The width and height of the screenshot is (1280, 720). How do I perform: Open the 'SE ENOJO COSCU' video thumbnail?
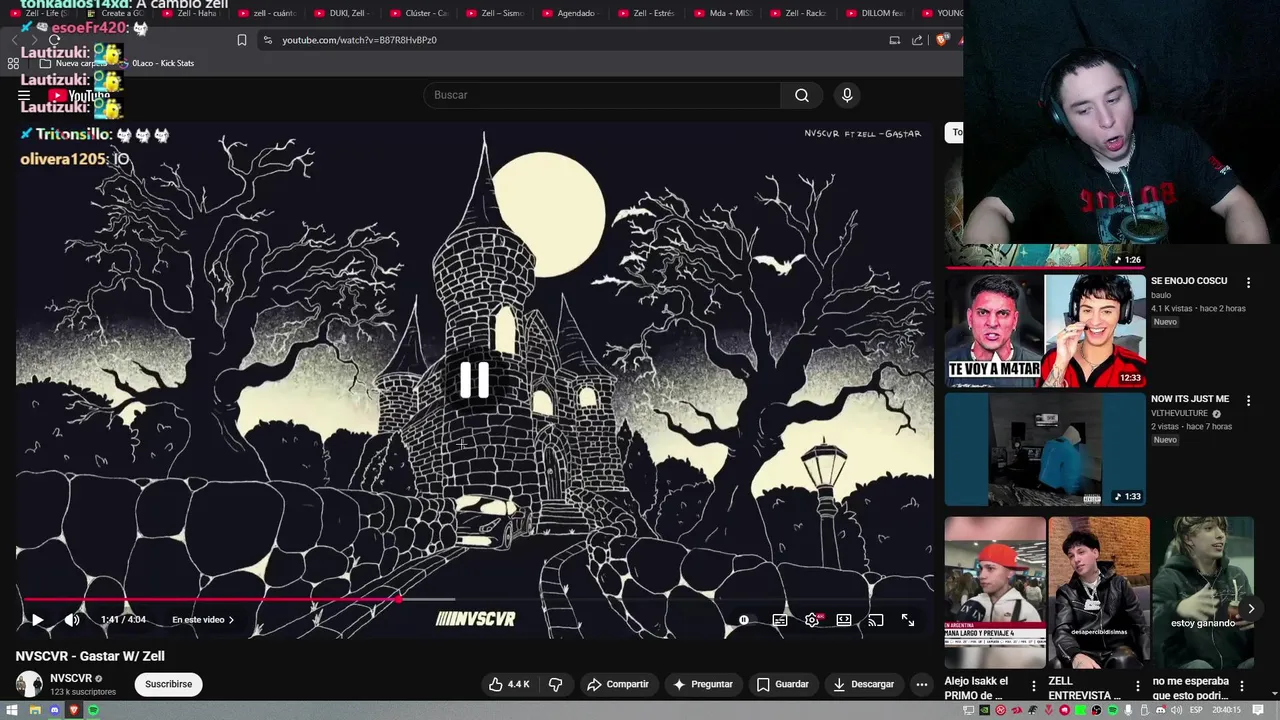(x=1045, y=330)
